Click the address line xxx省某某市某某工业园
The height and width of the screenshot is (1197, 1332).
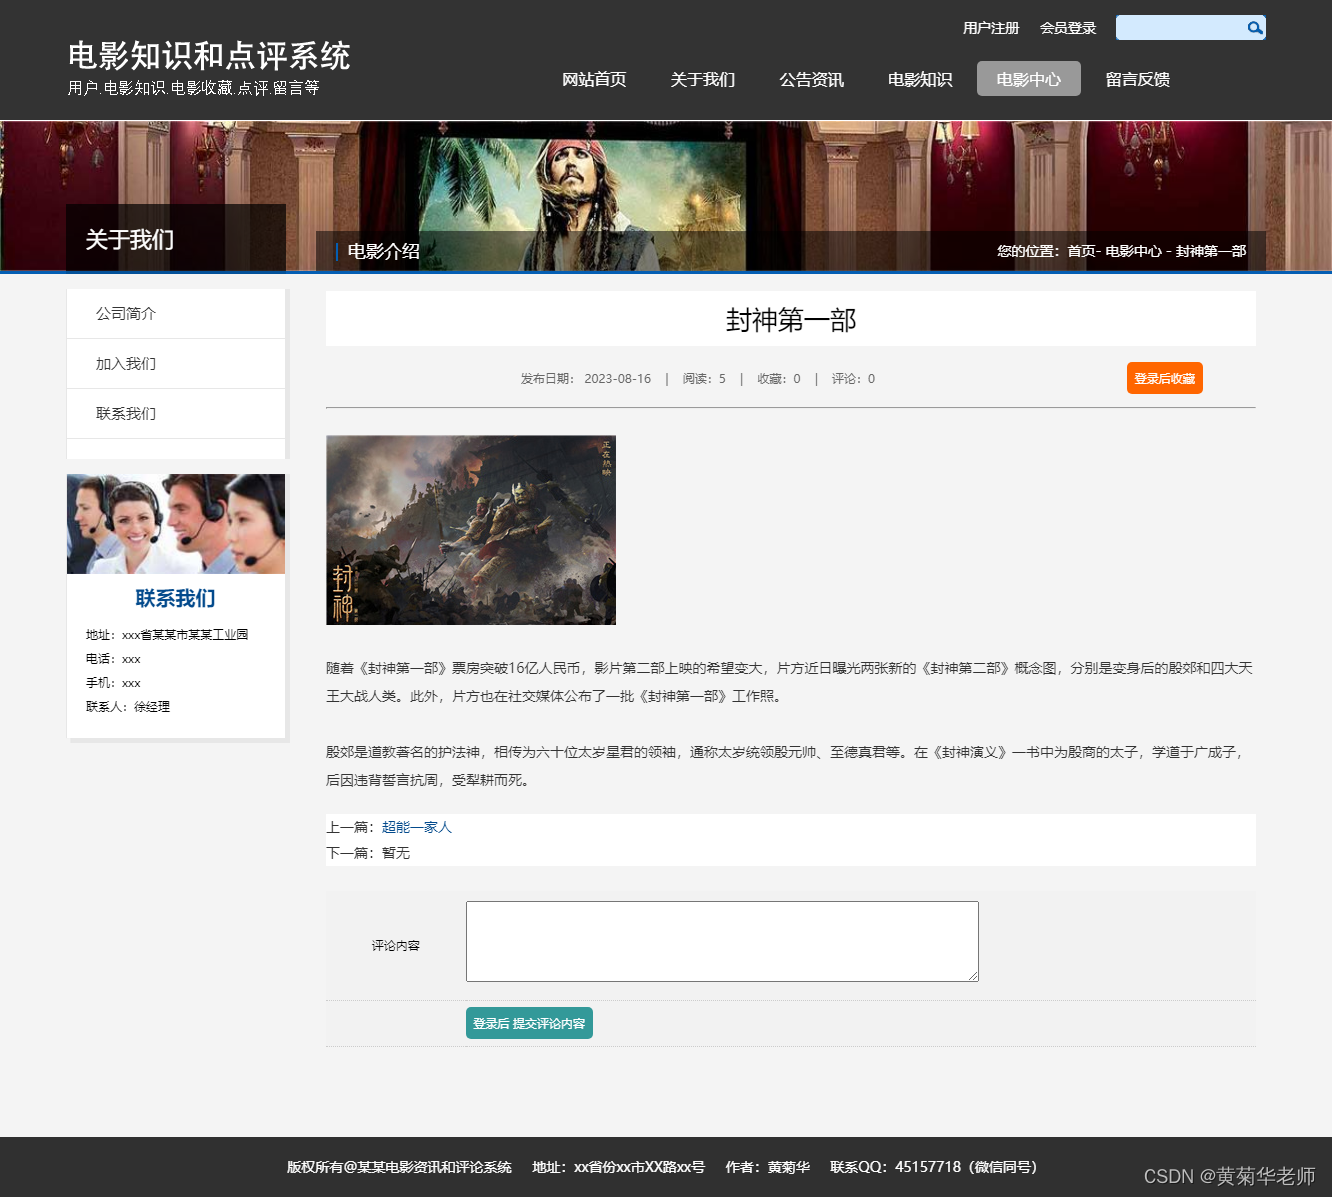pyautogui.click(x=167, y=635)
